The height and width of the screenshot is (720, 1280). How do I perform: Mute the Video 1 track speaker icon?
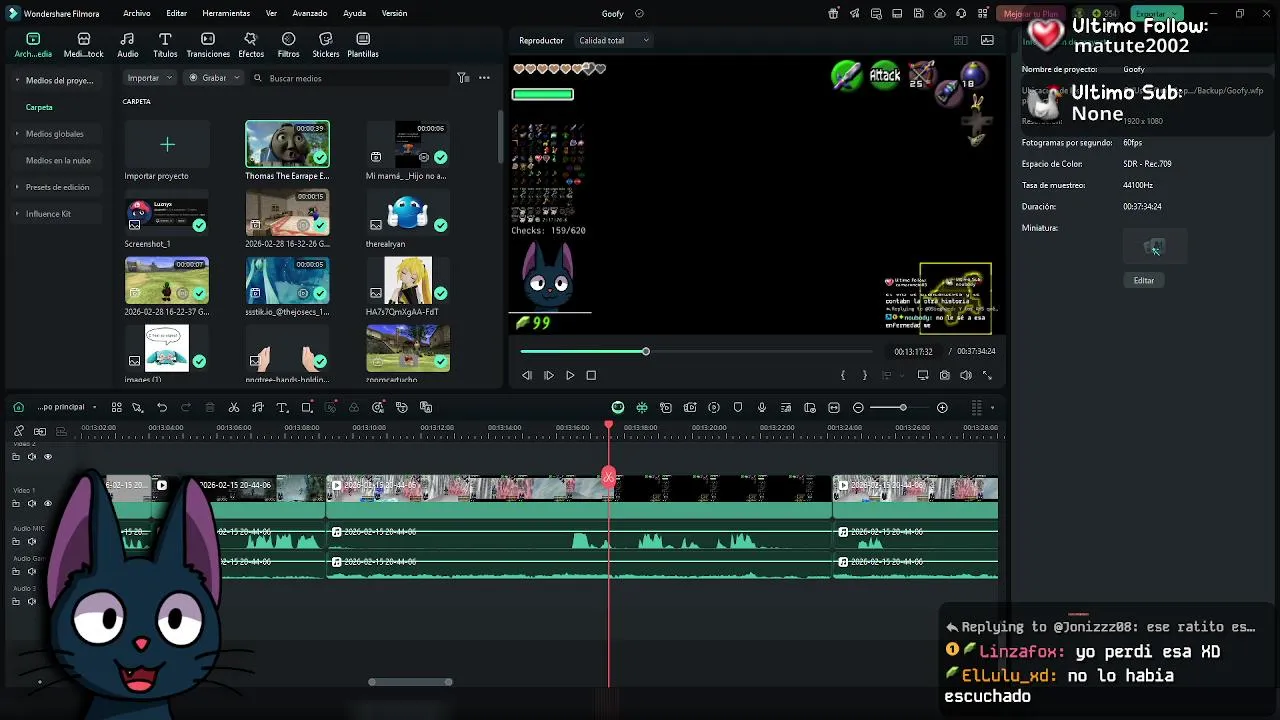(x=31, y=504)
